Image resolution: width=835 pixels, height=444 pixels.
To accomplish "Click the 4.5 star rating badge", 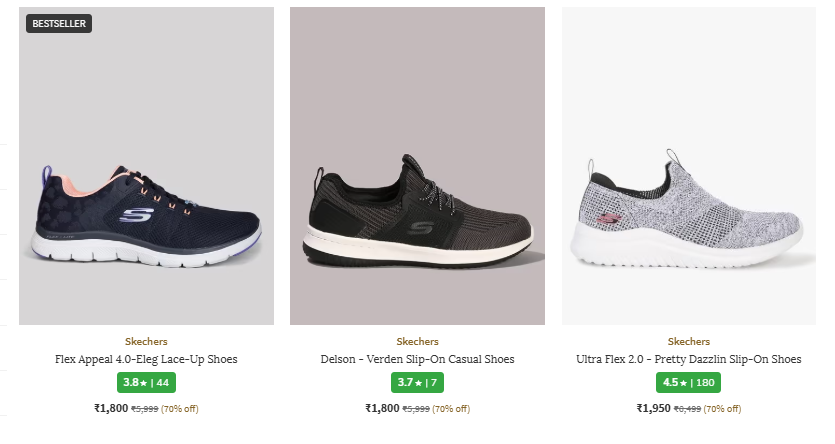I will [688, 382].
